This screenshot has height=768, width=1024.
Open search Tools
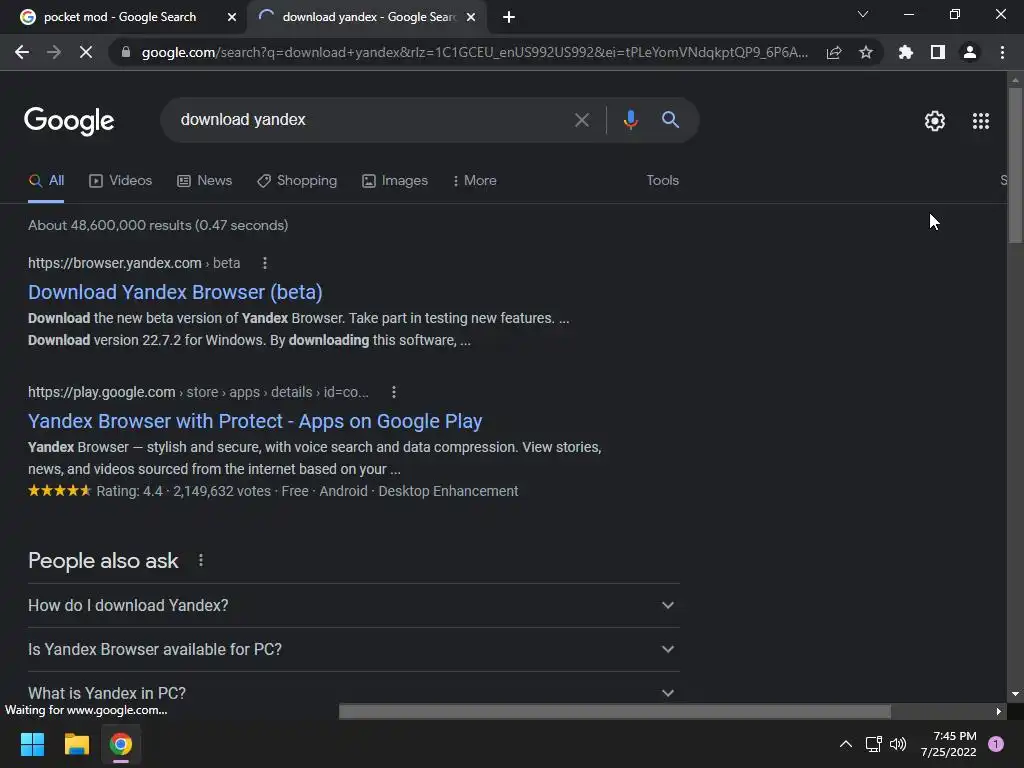[x=662, y=180]
